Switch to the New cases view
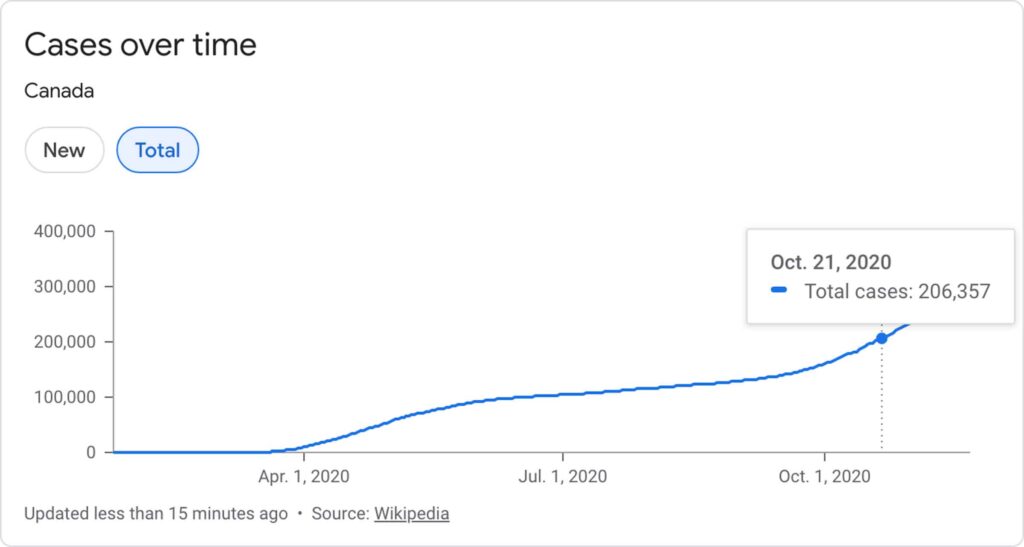The width and height of the screenshot is (1024, 547). coord(64,151)
